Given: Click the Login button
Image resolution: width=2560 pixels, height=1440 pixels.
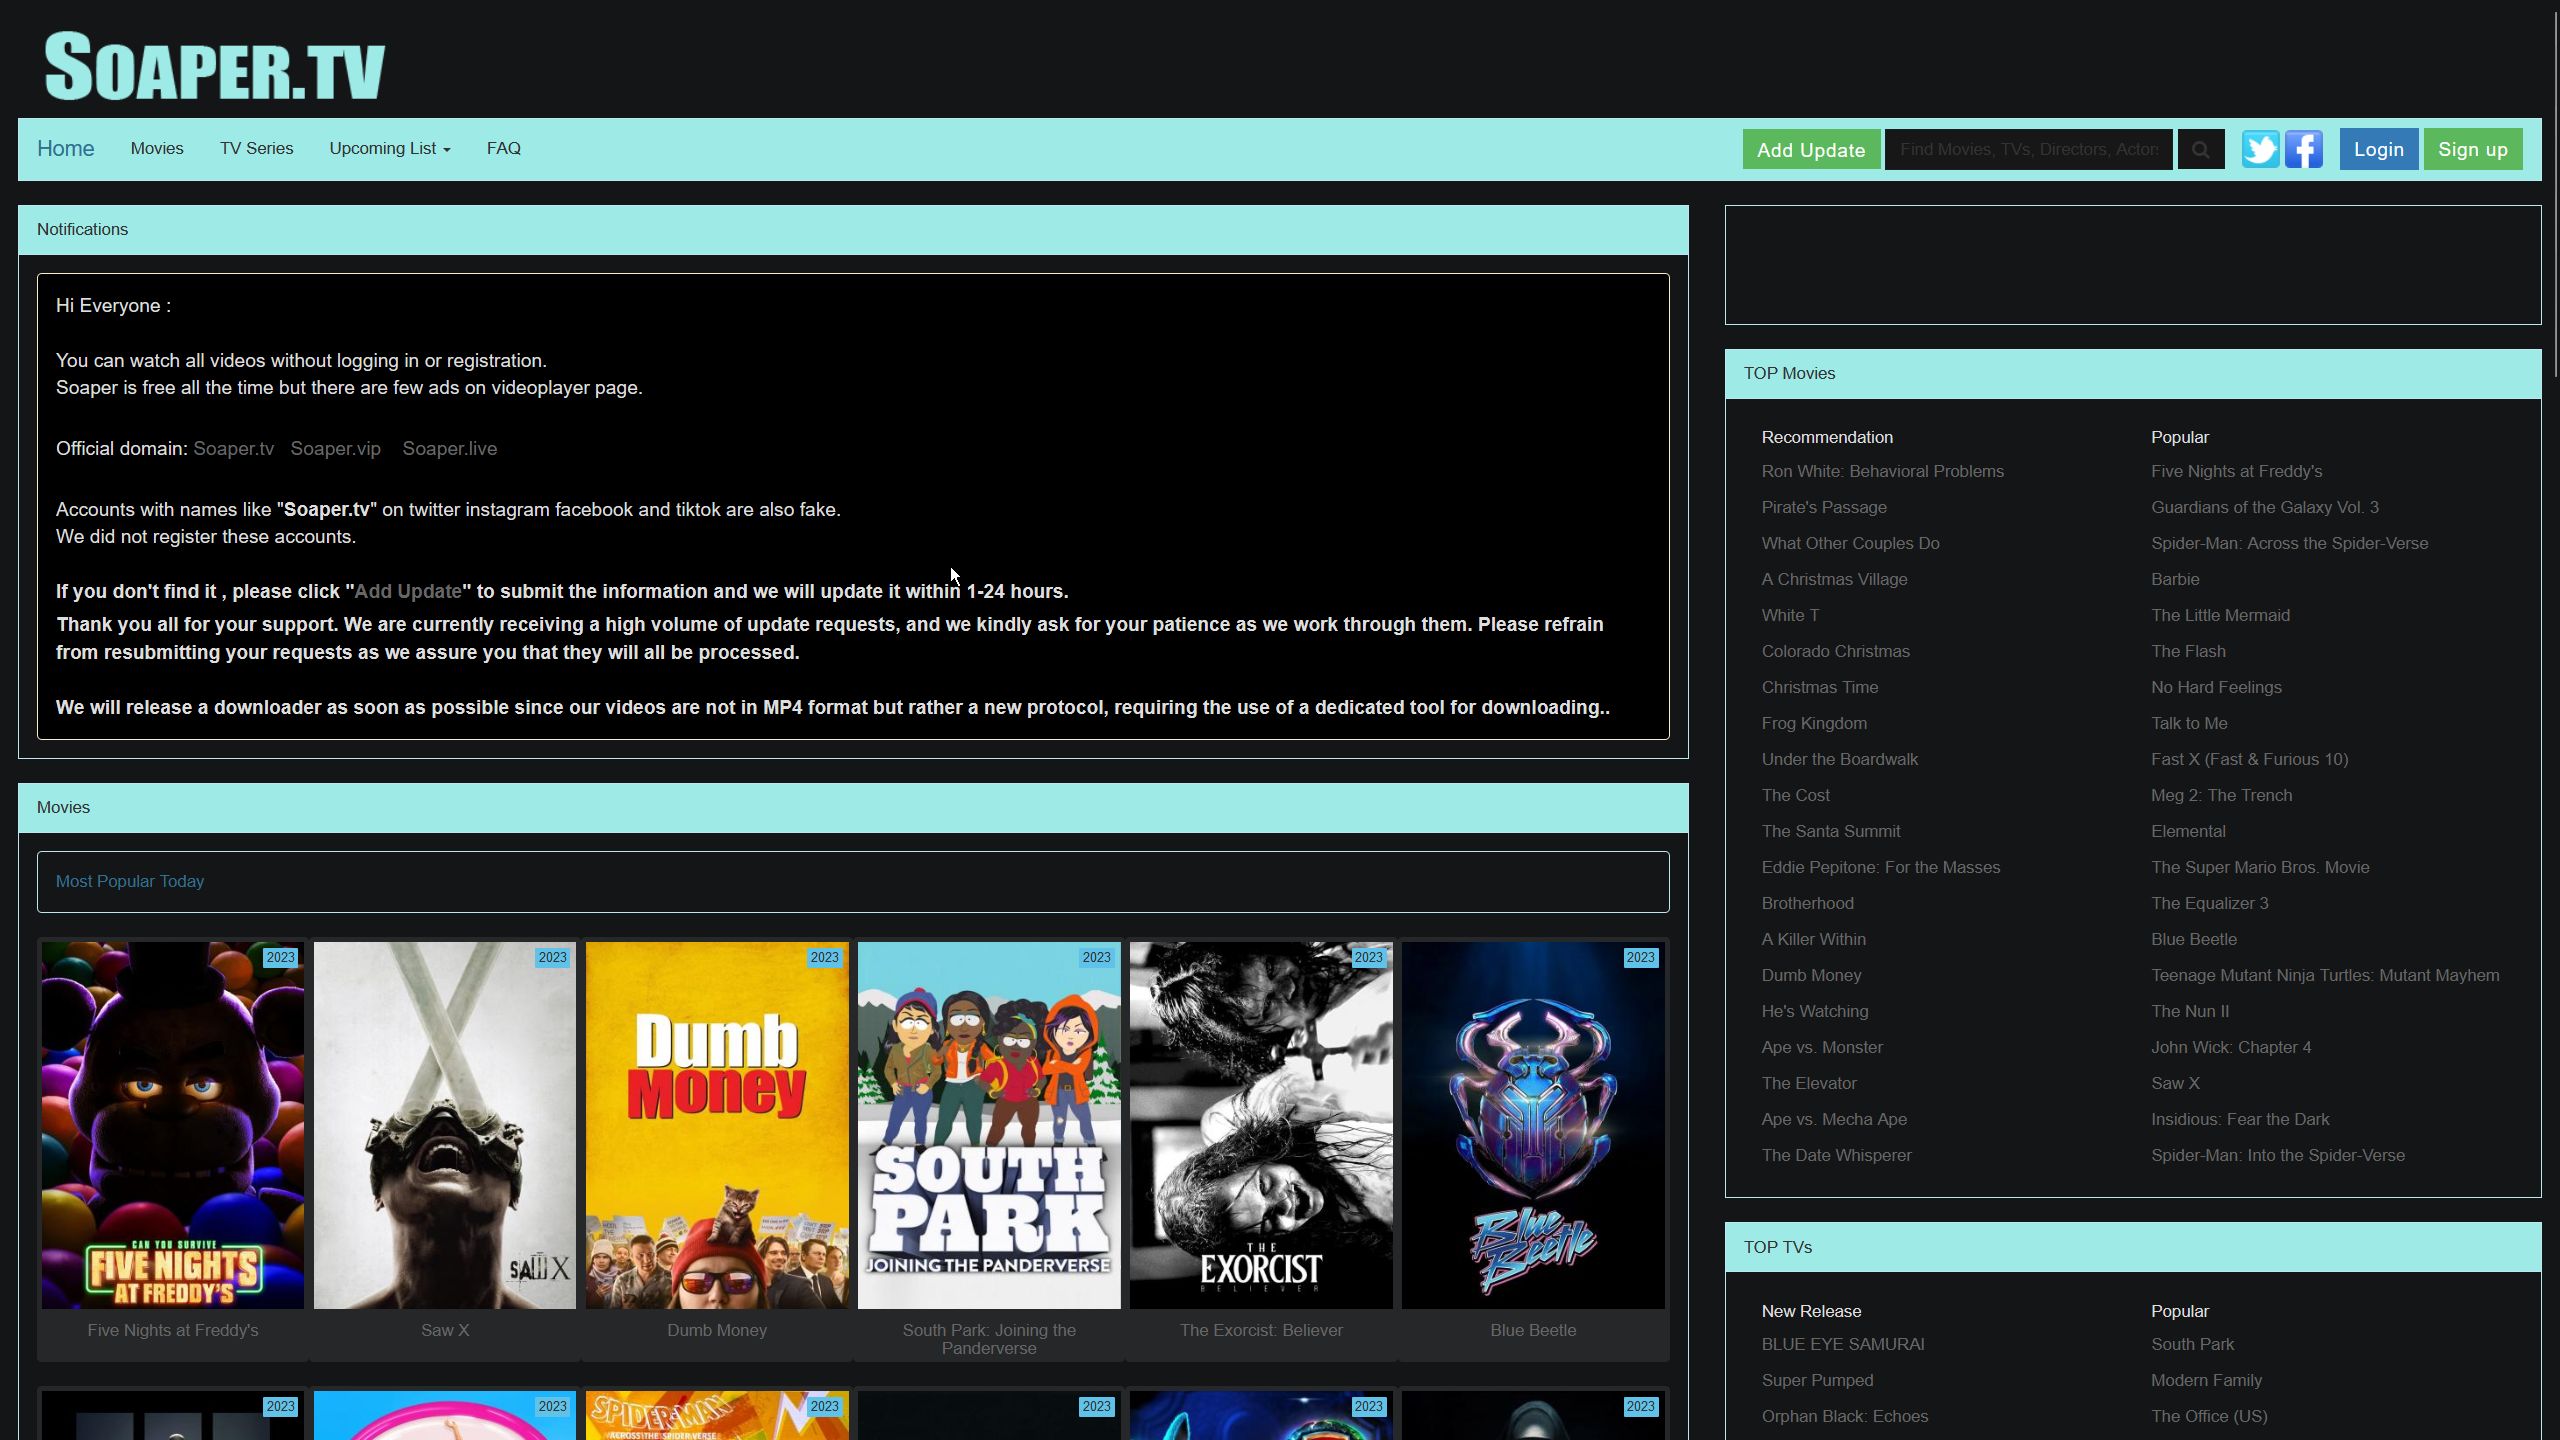Looking at the screenshot, I should 2379,148.
